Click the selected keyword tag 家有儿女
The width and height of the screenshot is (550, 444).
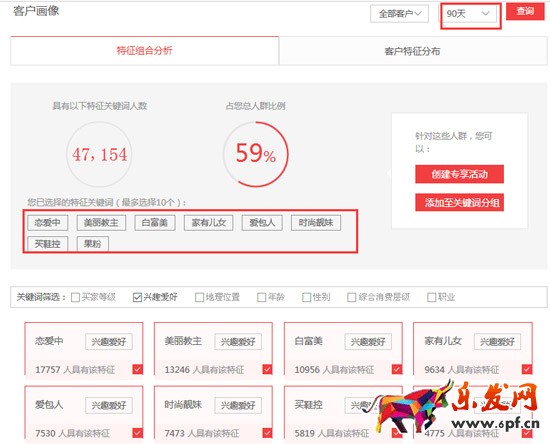[x=209, y=223]
